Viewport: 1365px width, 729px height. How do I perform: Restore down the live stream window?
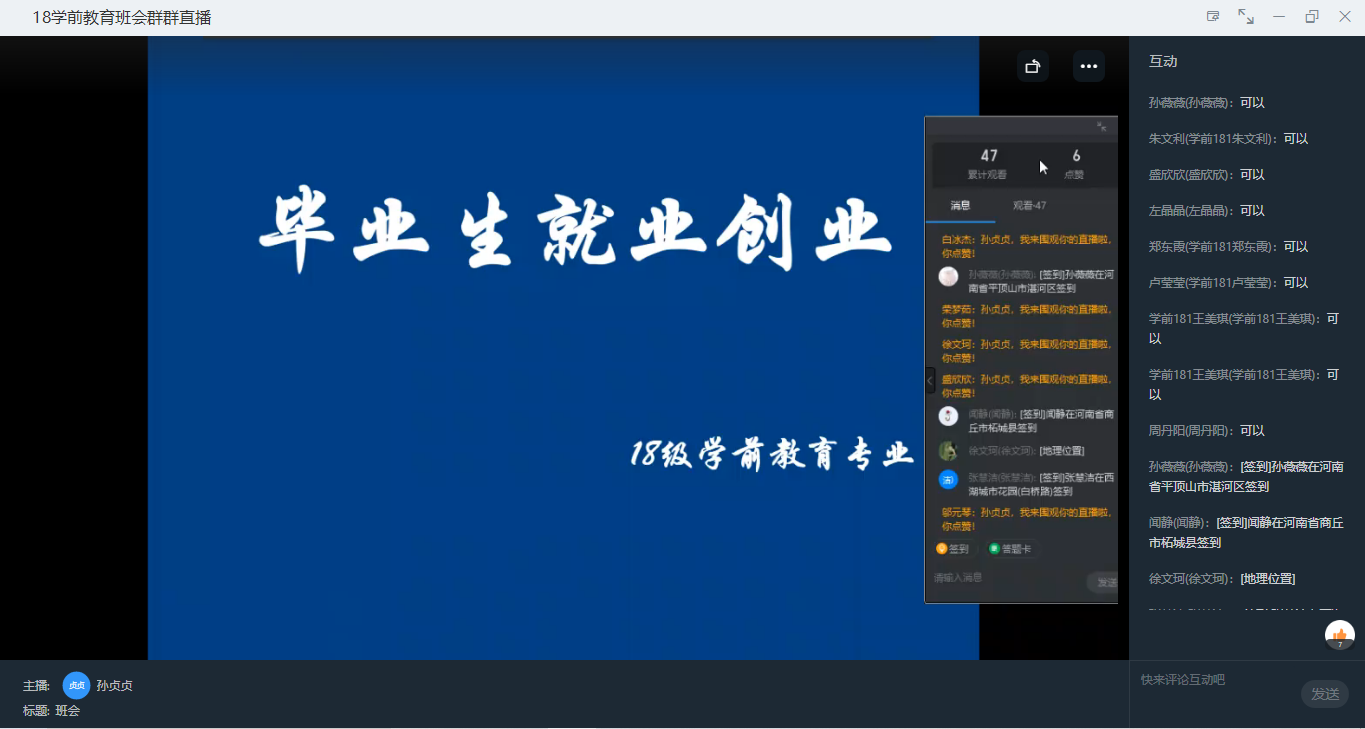[1312, 17]
